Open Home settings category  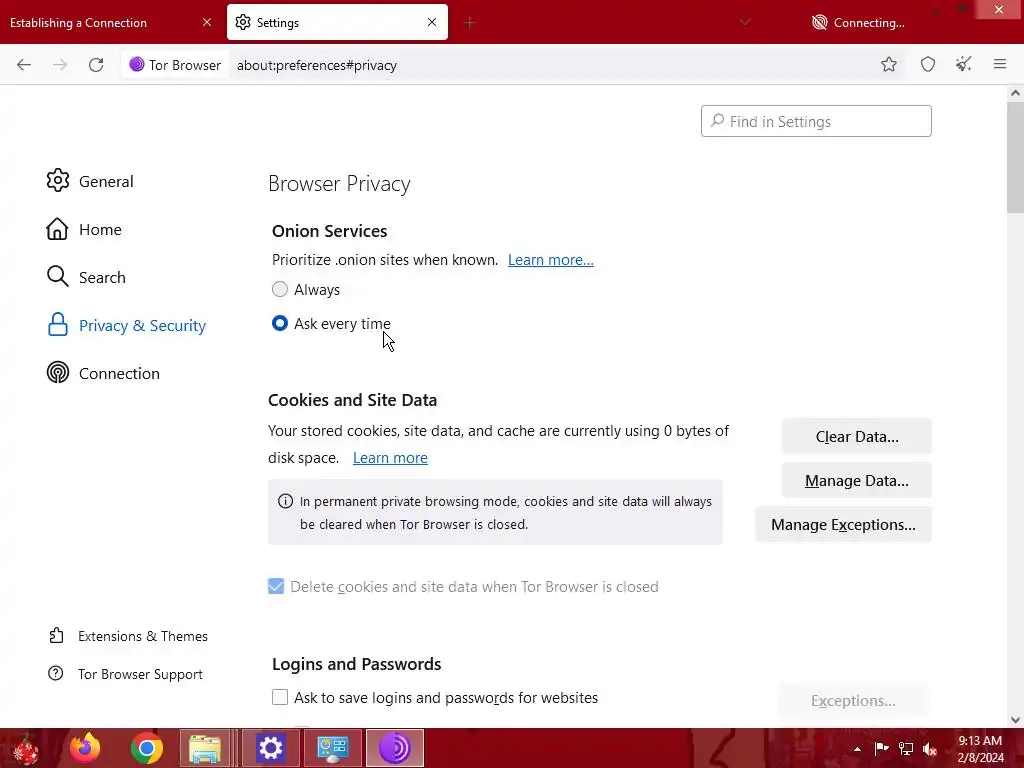tap(84, 229)
